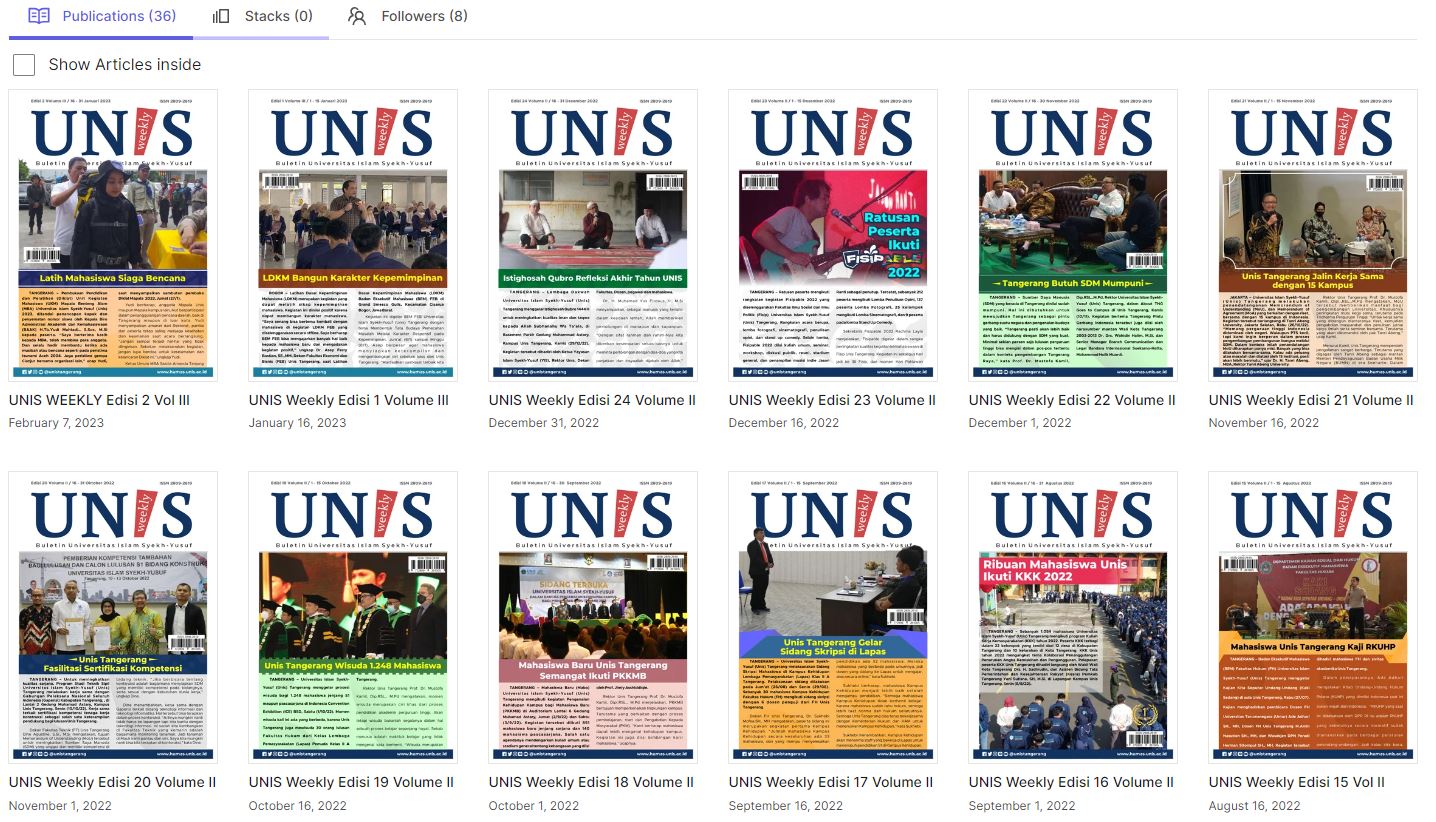The image size is (1436, 822).
Task: Click the Publications book icon
Action: [37, 16]
